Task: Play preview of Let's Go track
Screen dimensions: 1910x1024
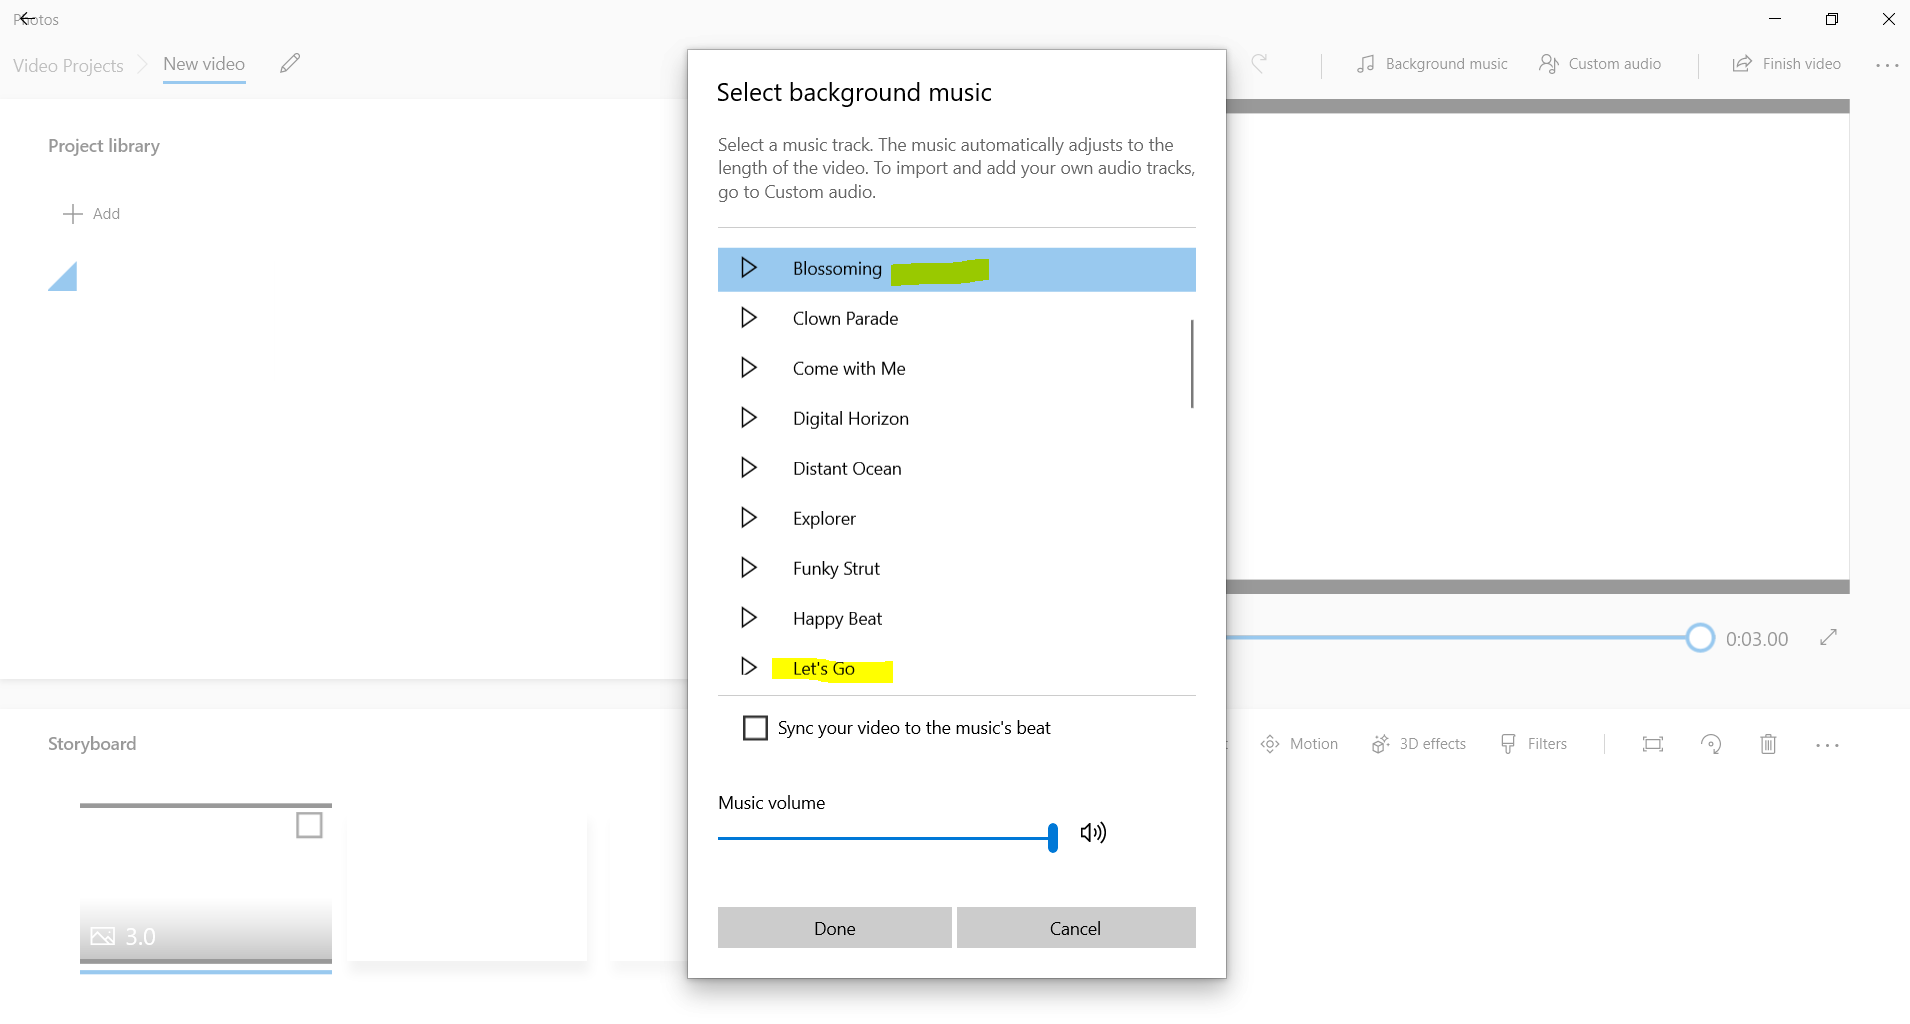Action: coord(748,667)
